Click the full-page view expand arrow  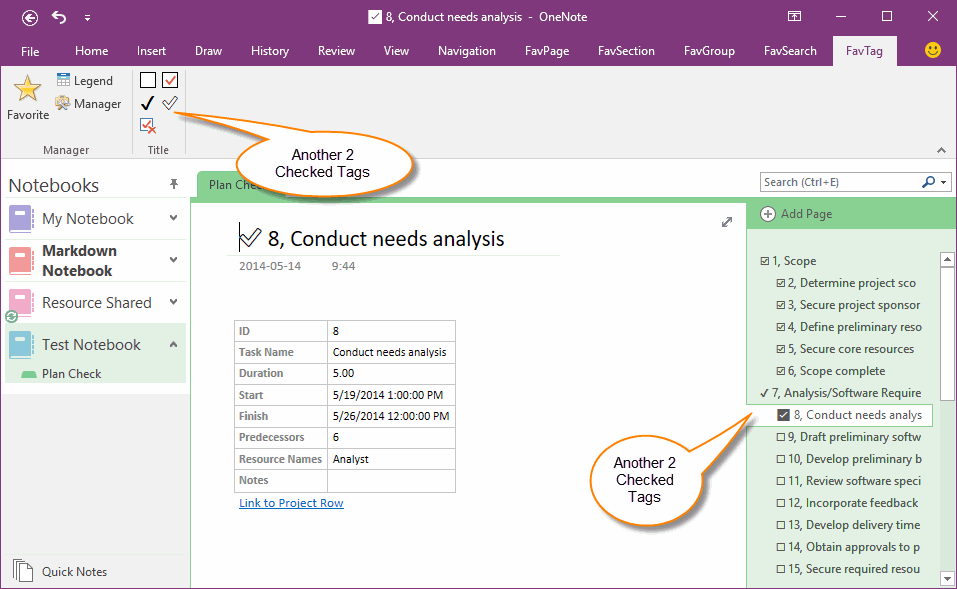click(x=727, y=222)
